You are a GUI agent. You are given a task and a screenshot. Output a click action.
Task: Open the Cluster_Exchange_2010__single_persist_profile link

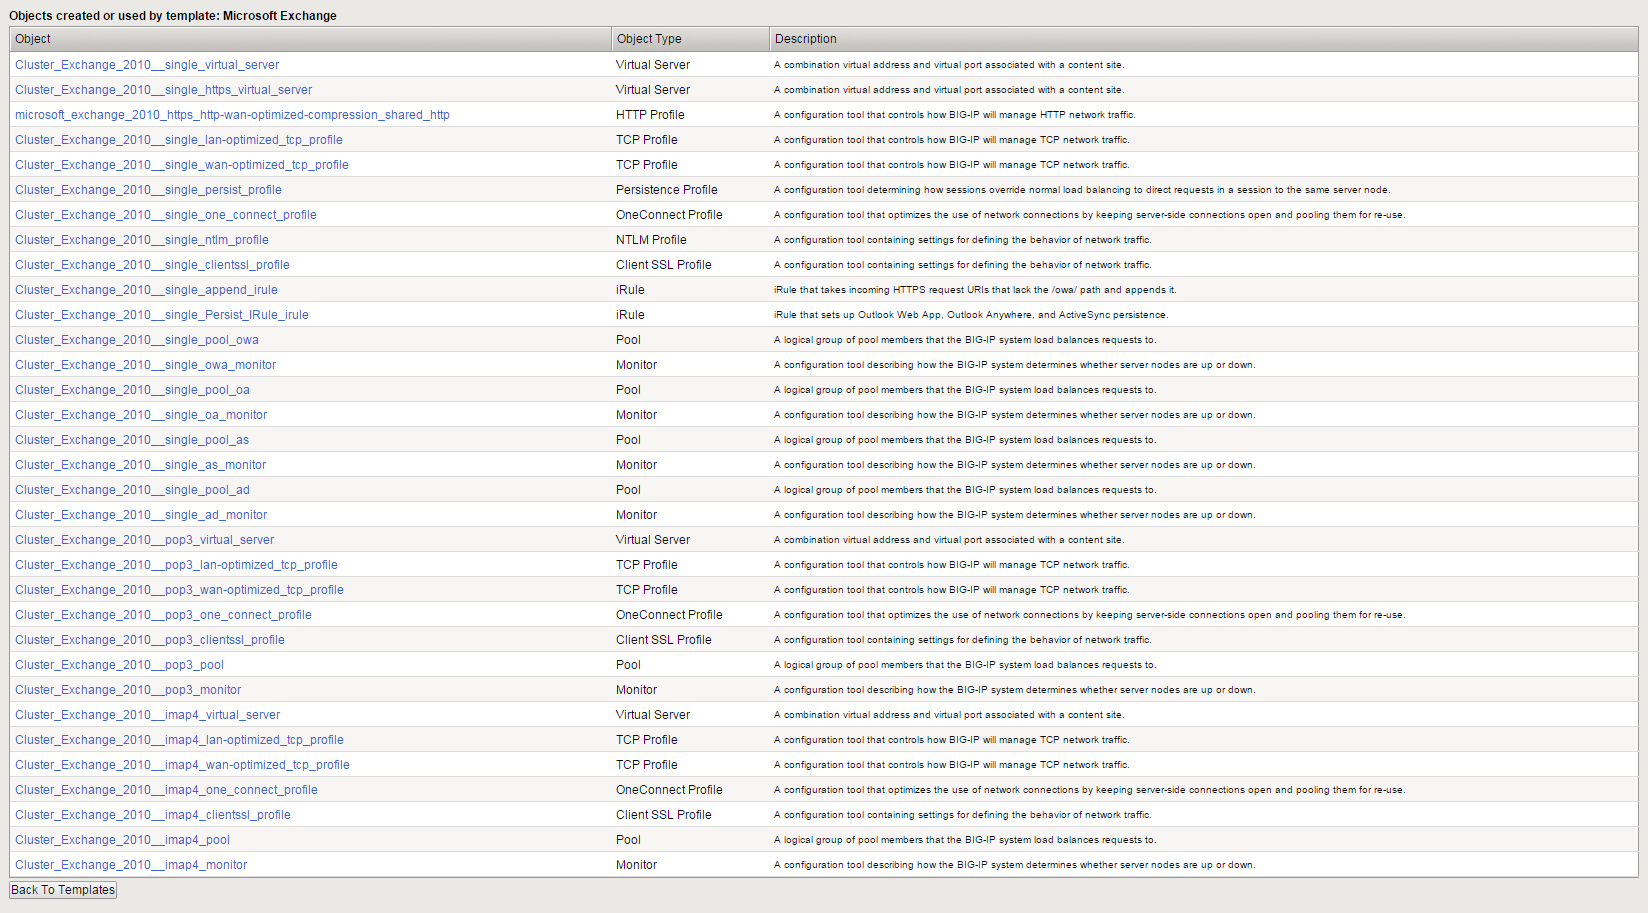[147, 189]
